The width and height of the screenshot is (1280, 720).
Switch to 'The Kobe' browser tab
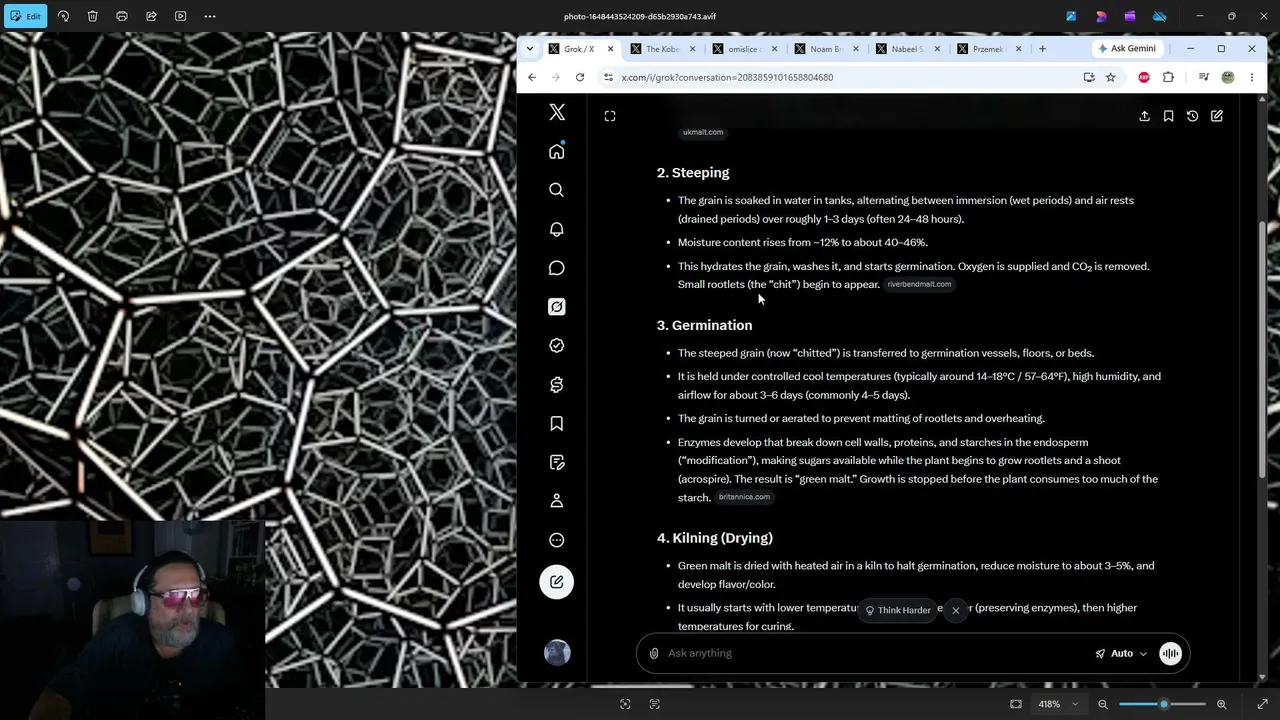662,49
